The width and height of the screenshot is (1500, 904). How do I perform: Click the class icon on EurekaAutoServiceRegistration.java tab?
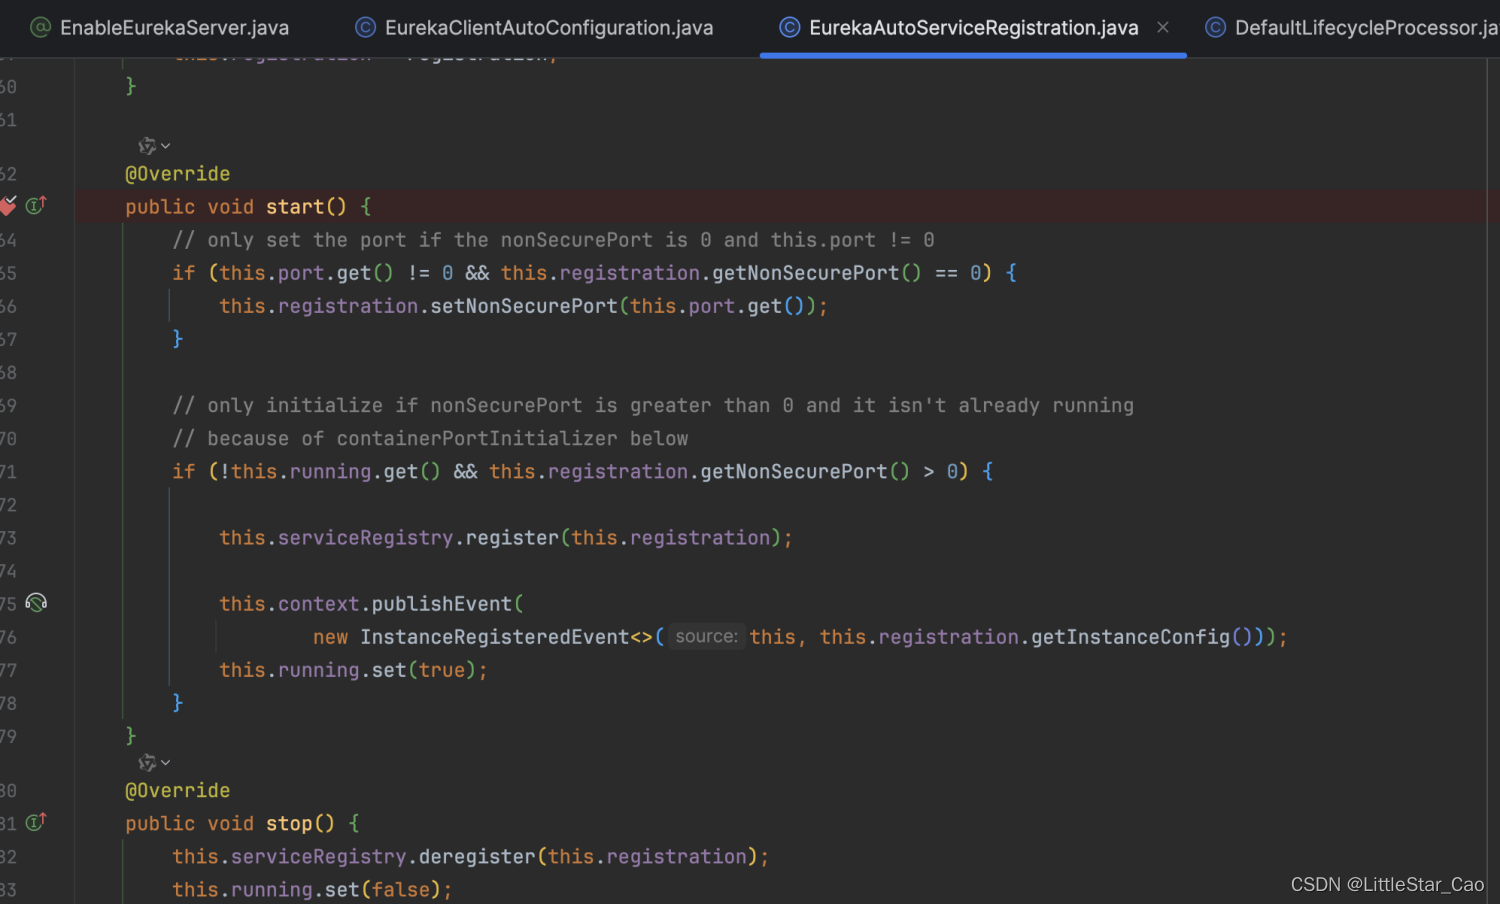[x=790, y=28]
